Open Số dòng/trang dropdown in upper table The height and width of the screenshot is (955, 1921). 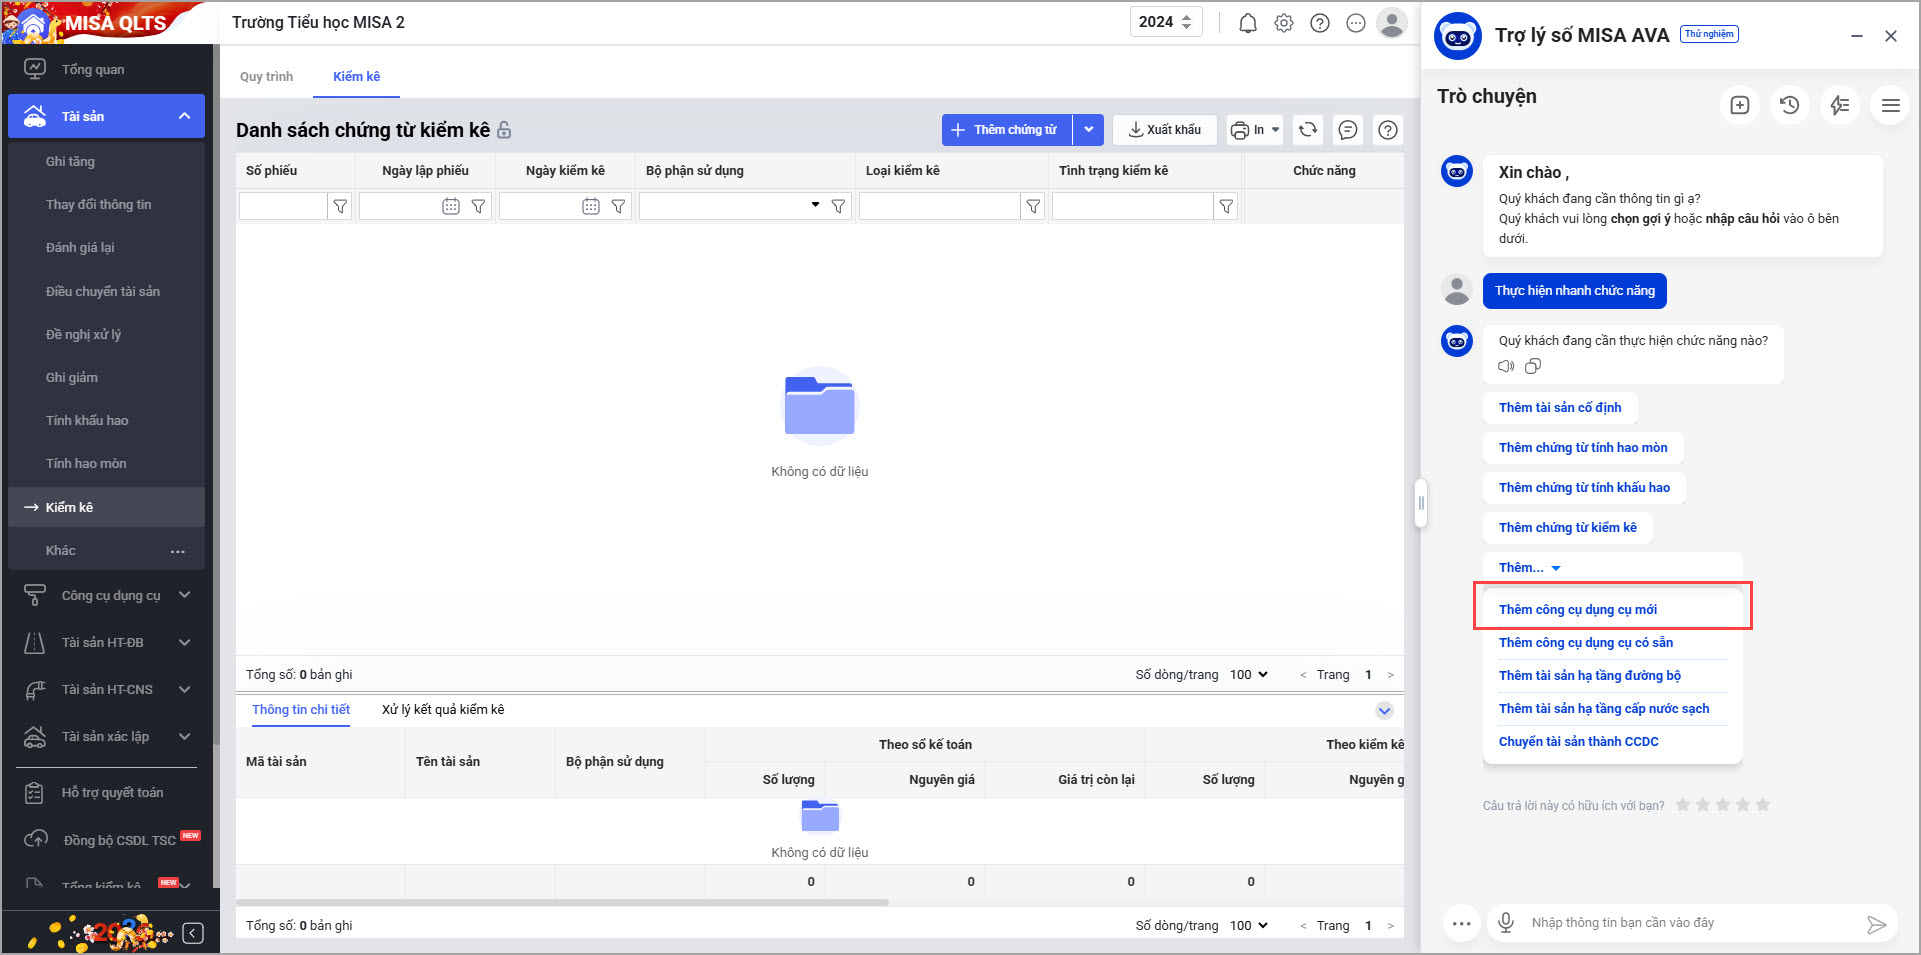(1248, 675)
